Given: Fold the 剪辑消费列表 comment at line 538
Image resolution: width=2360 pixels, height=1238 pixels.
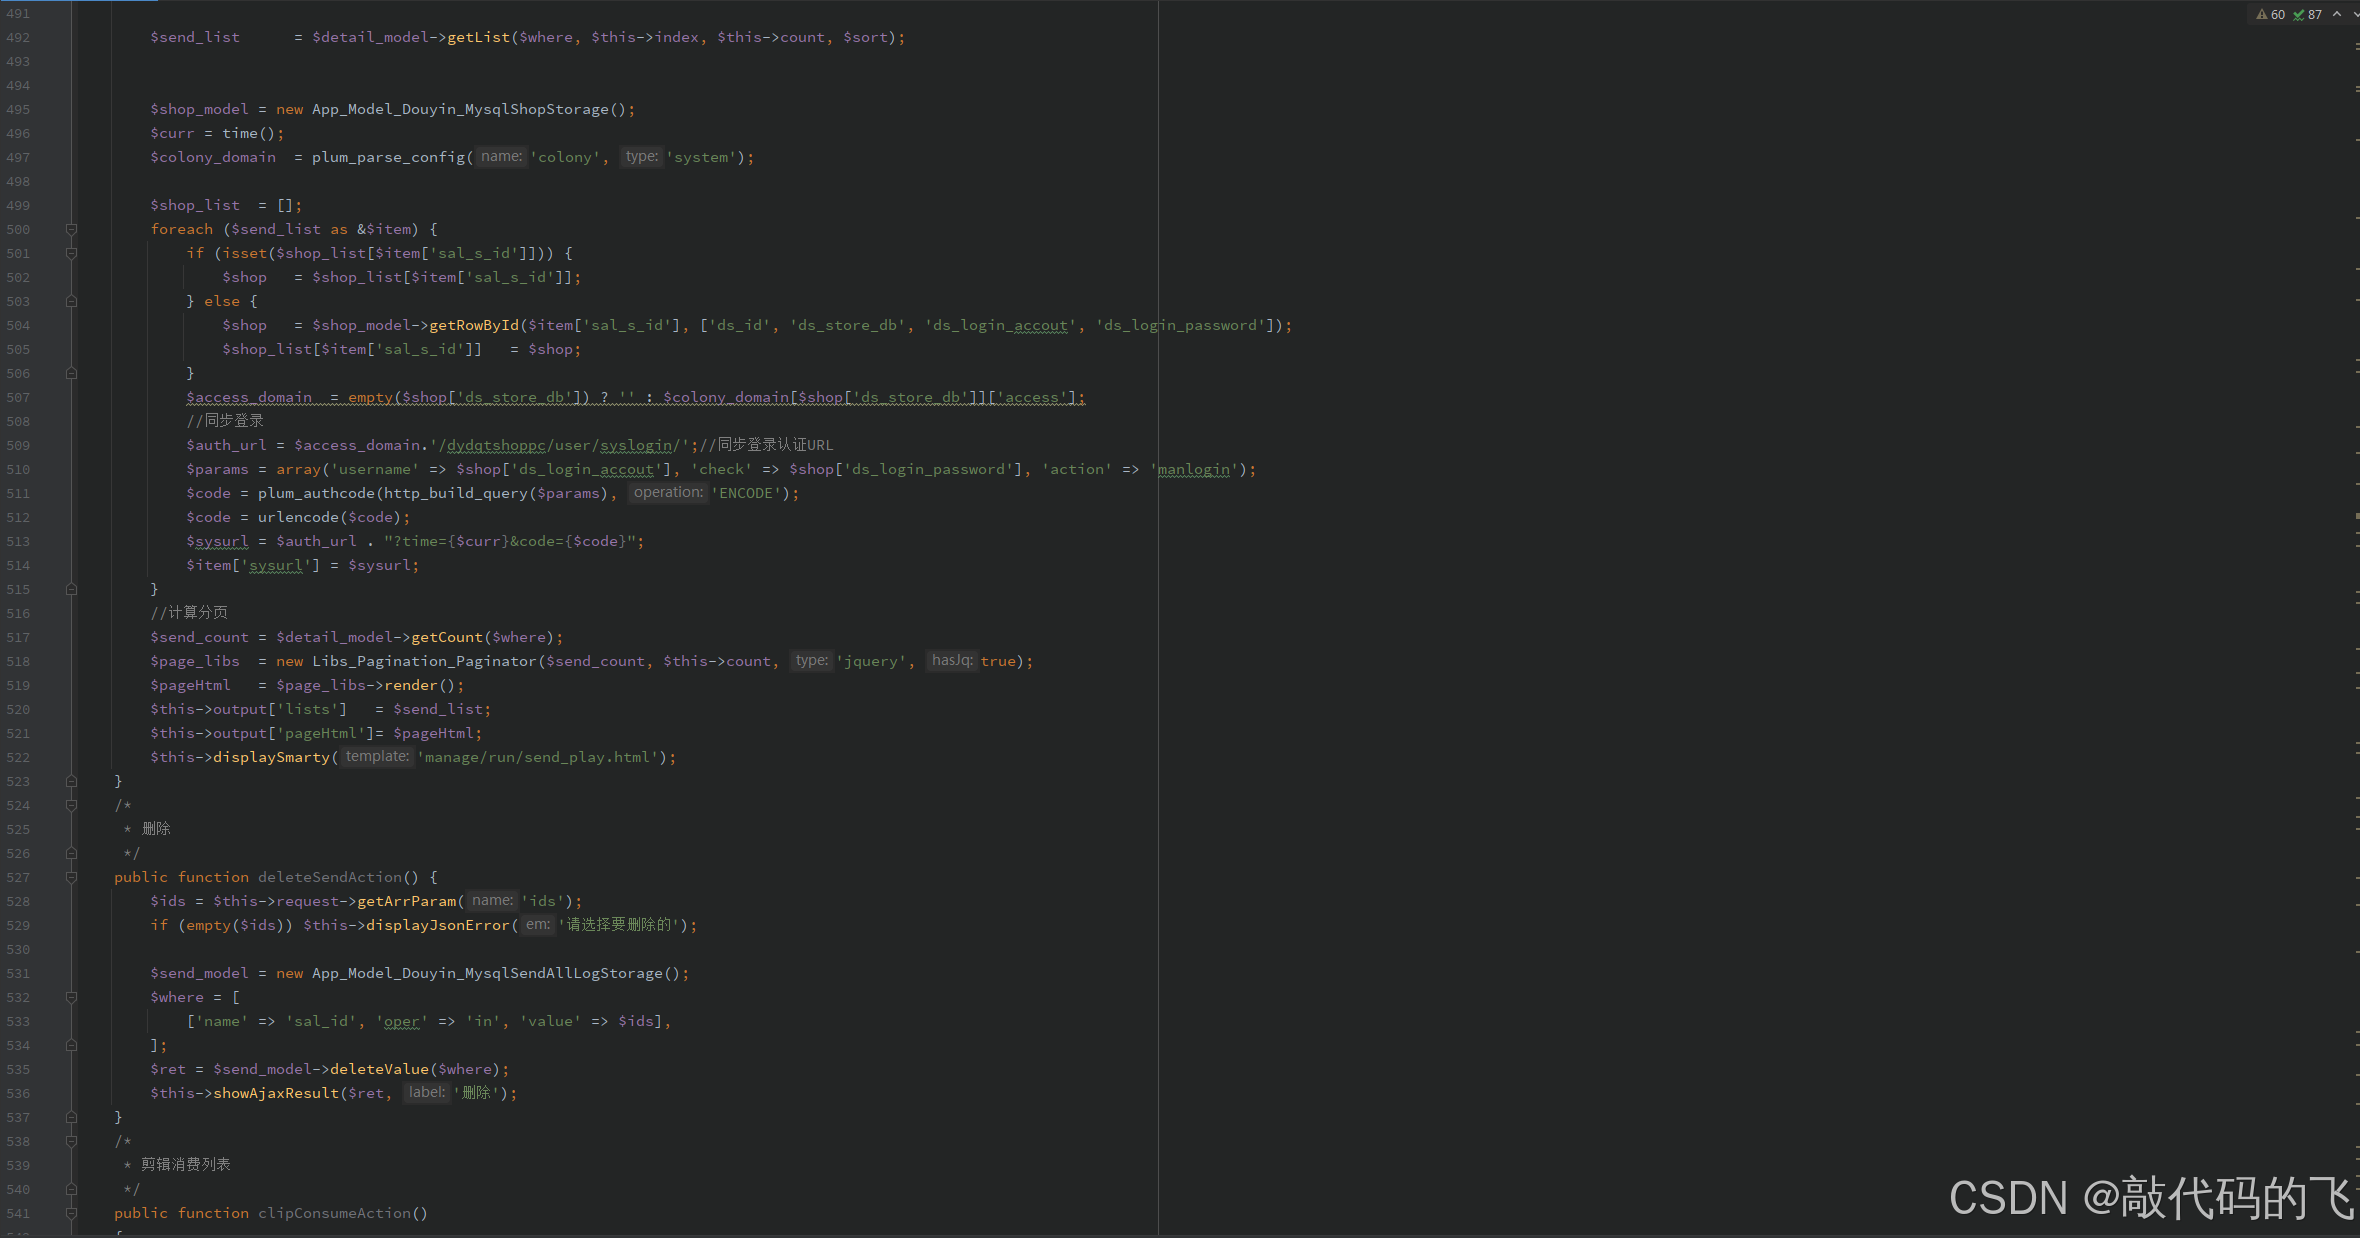Looking at the screenshot, I should coord(71,1141).
